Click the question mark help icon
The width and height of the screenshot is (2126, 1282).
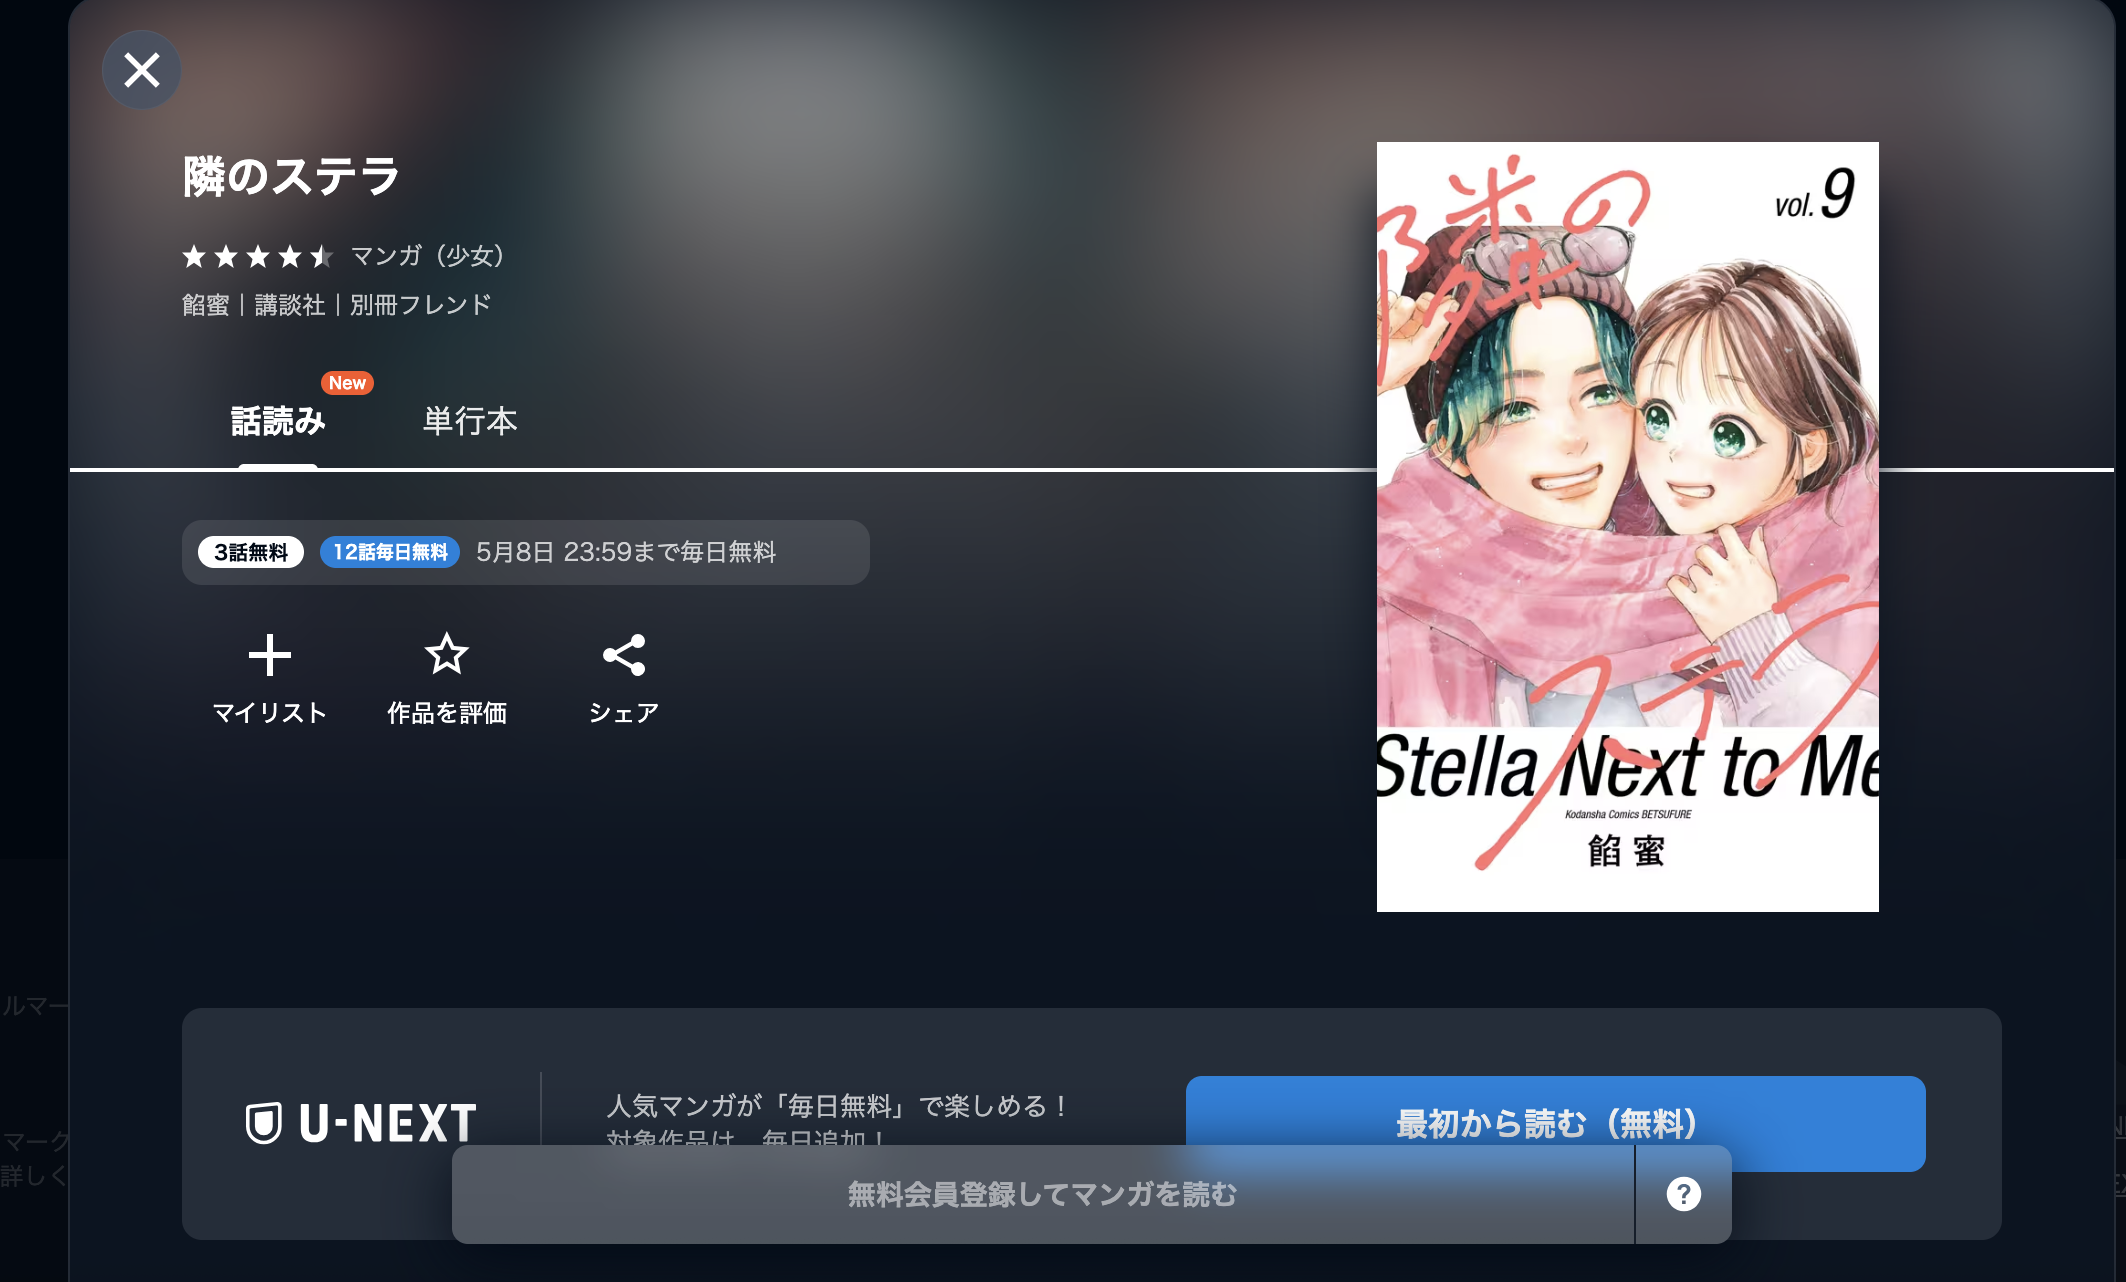click(1684, 1194)
